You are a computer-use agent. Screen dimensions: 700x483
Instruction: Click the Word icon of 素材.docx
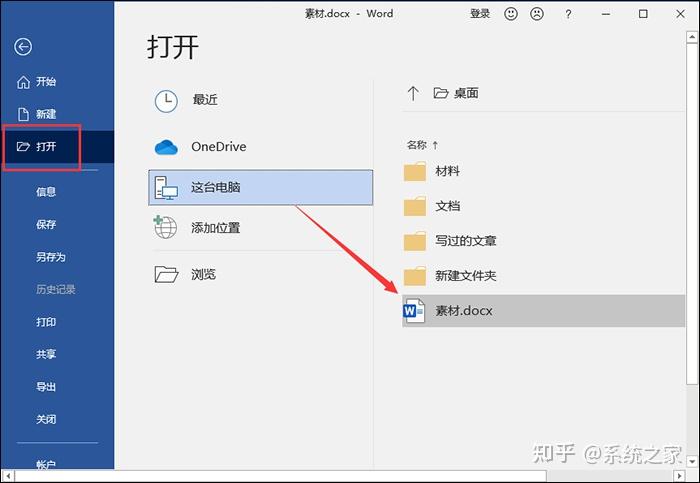click(414, 310)
